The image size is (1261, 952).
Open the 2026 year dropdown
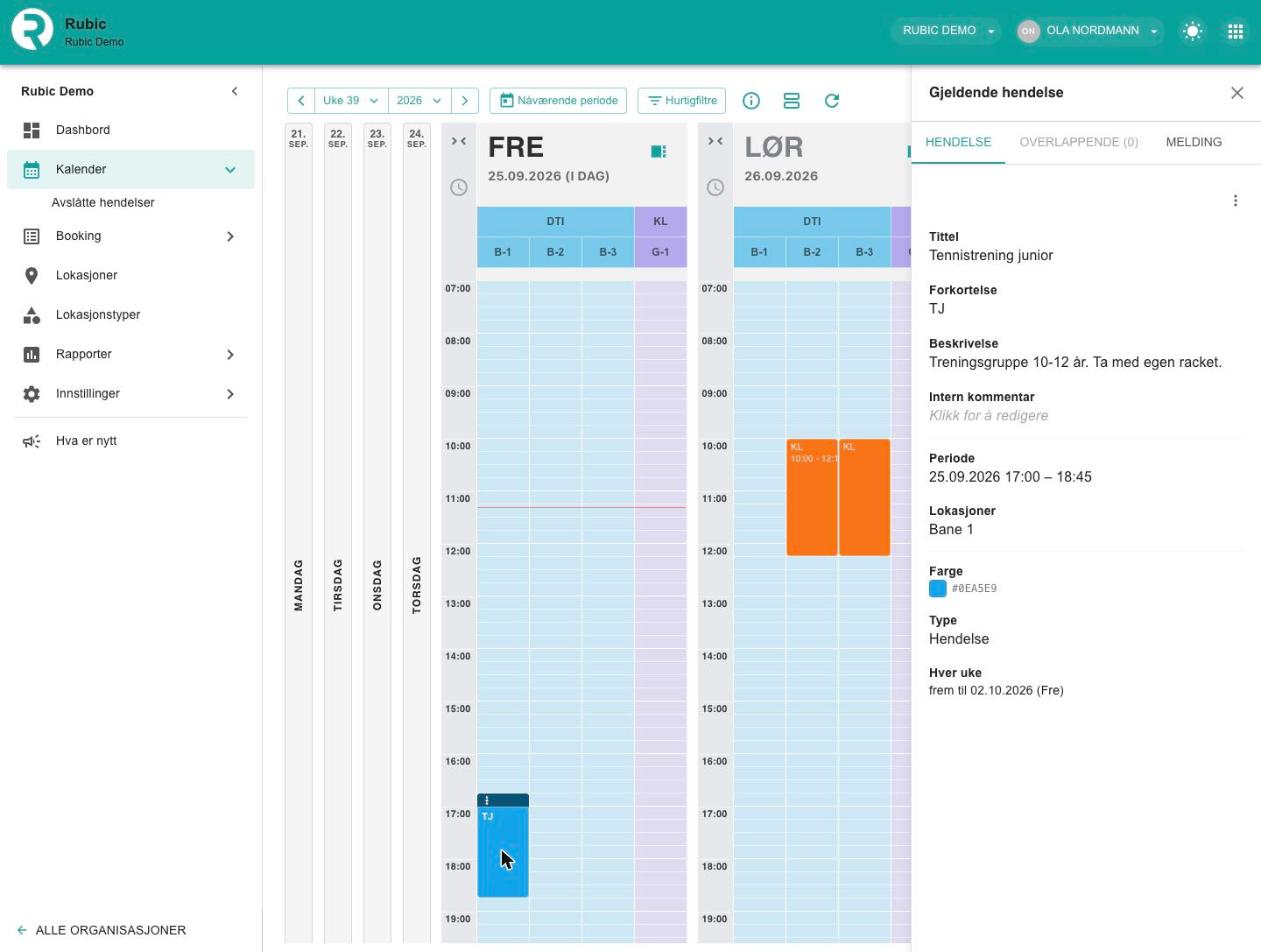(419, 101)
